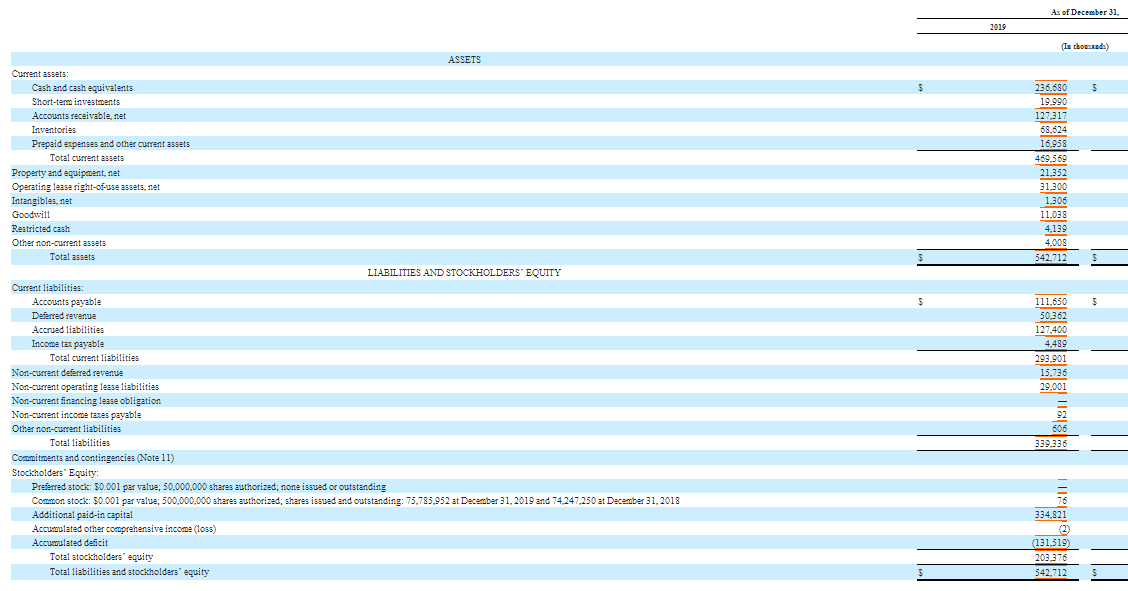The width and height of the screenshot is (1128, 591).
Task: Click the 16,958 prepaid expenses value
Action: coord(1053,144)
